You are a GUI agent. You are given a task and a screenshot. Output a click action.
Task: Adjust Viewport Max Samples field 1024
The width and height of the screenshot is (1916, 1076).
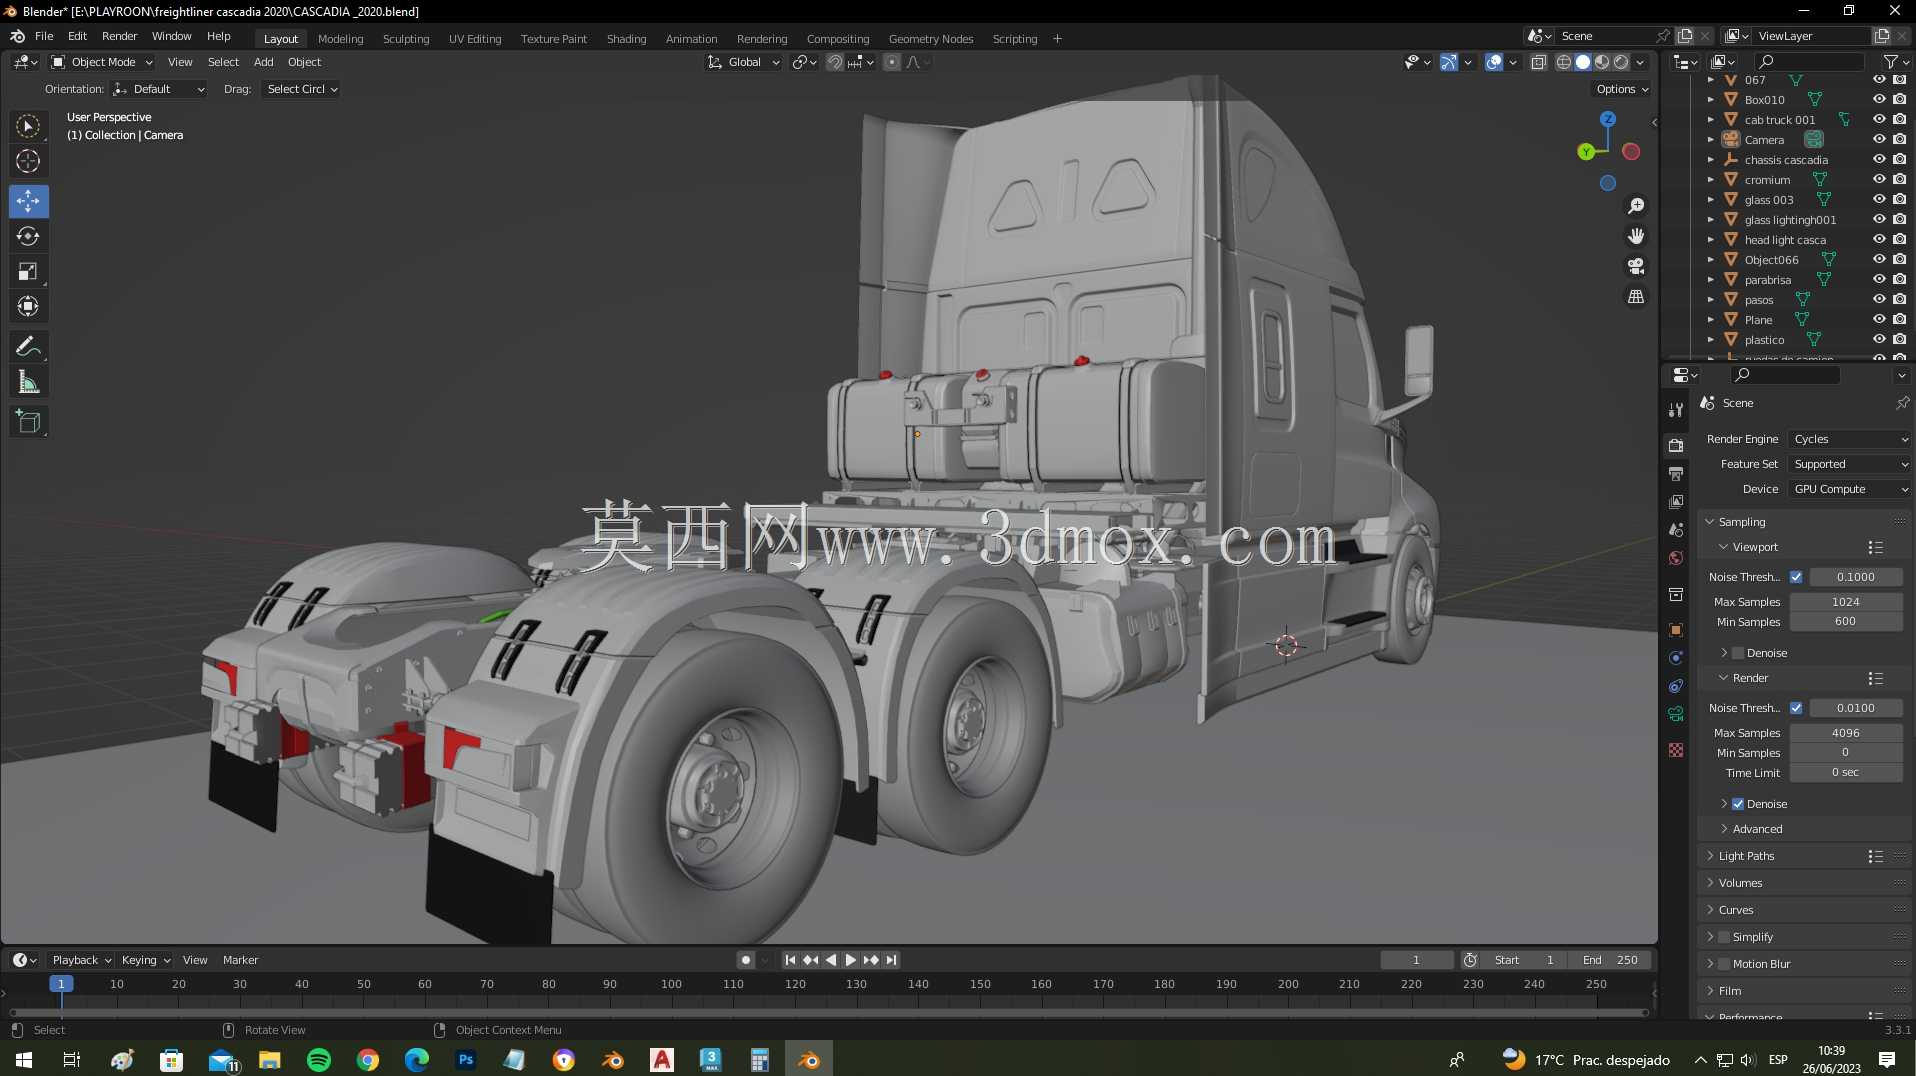click(1845, 602)
